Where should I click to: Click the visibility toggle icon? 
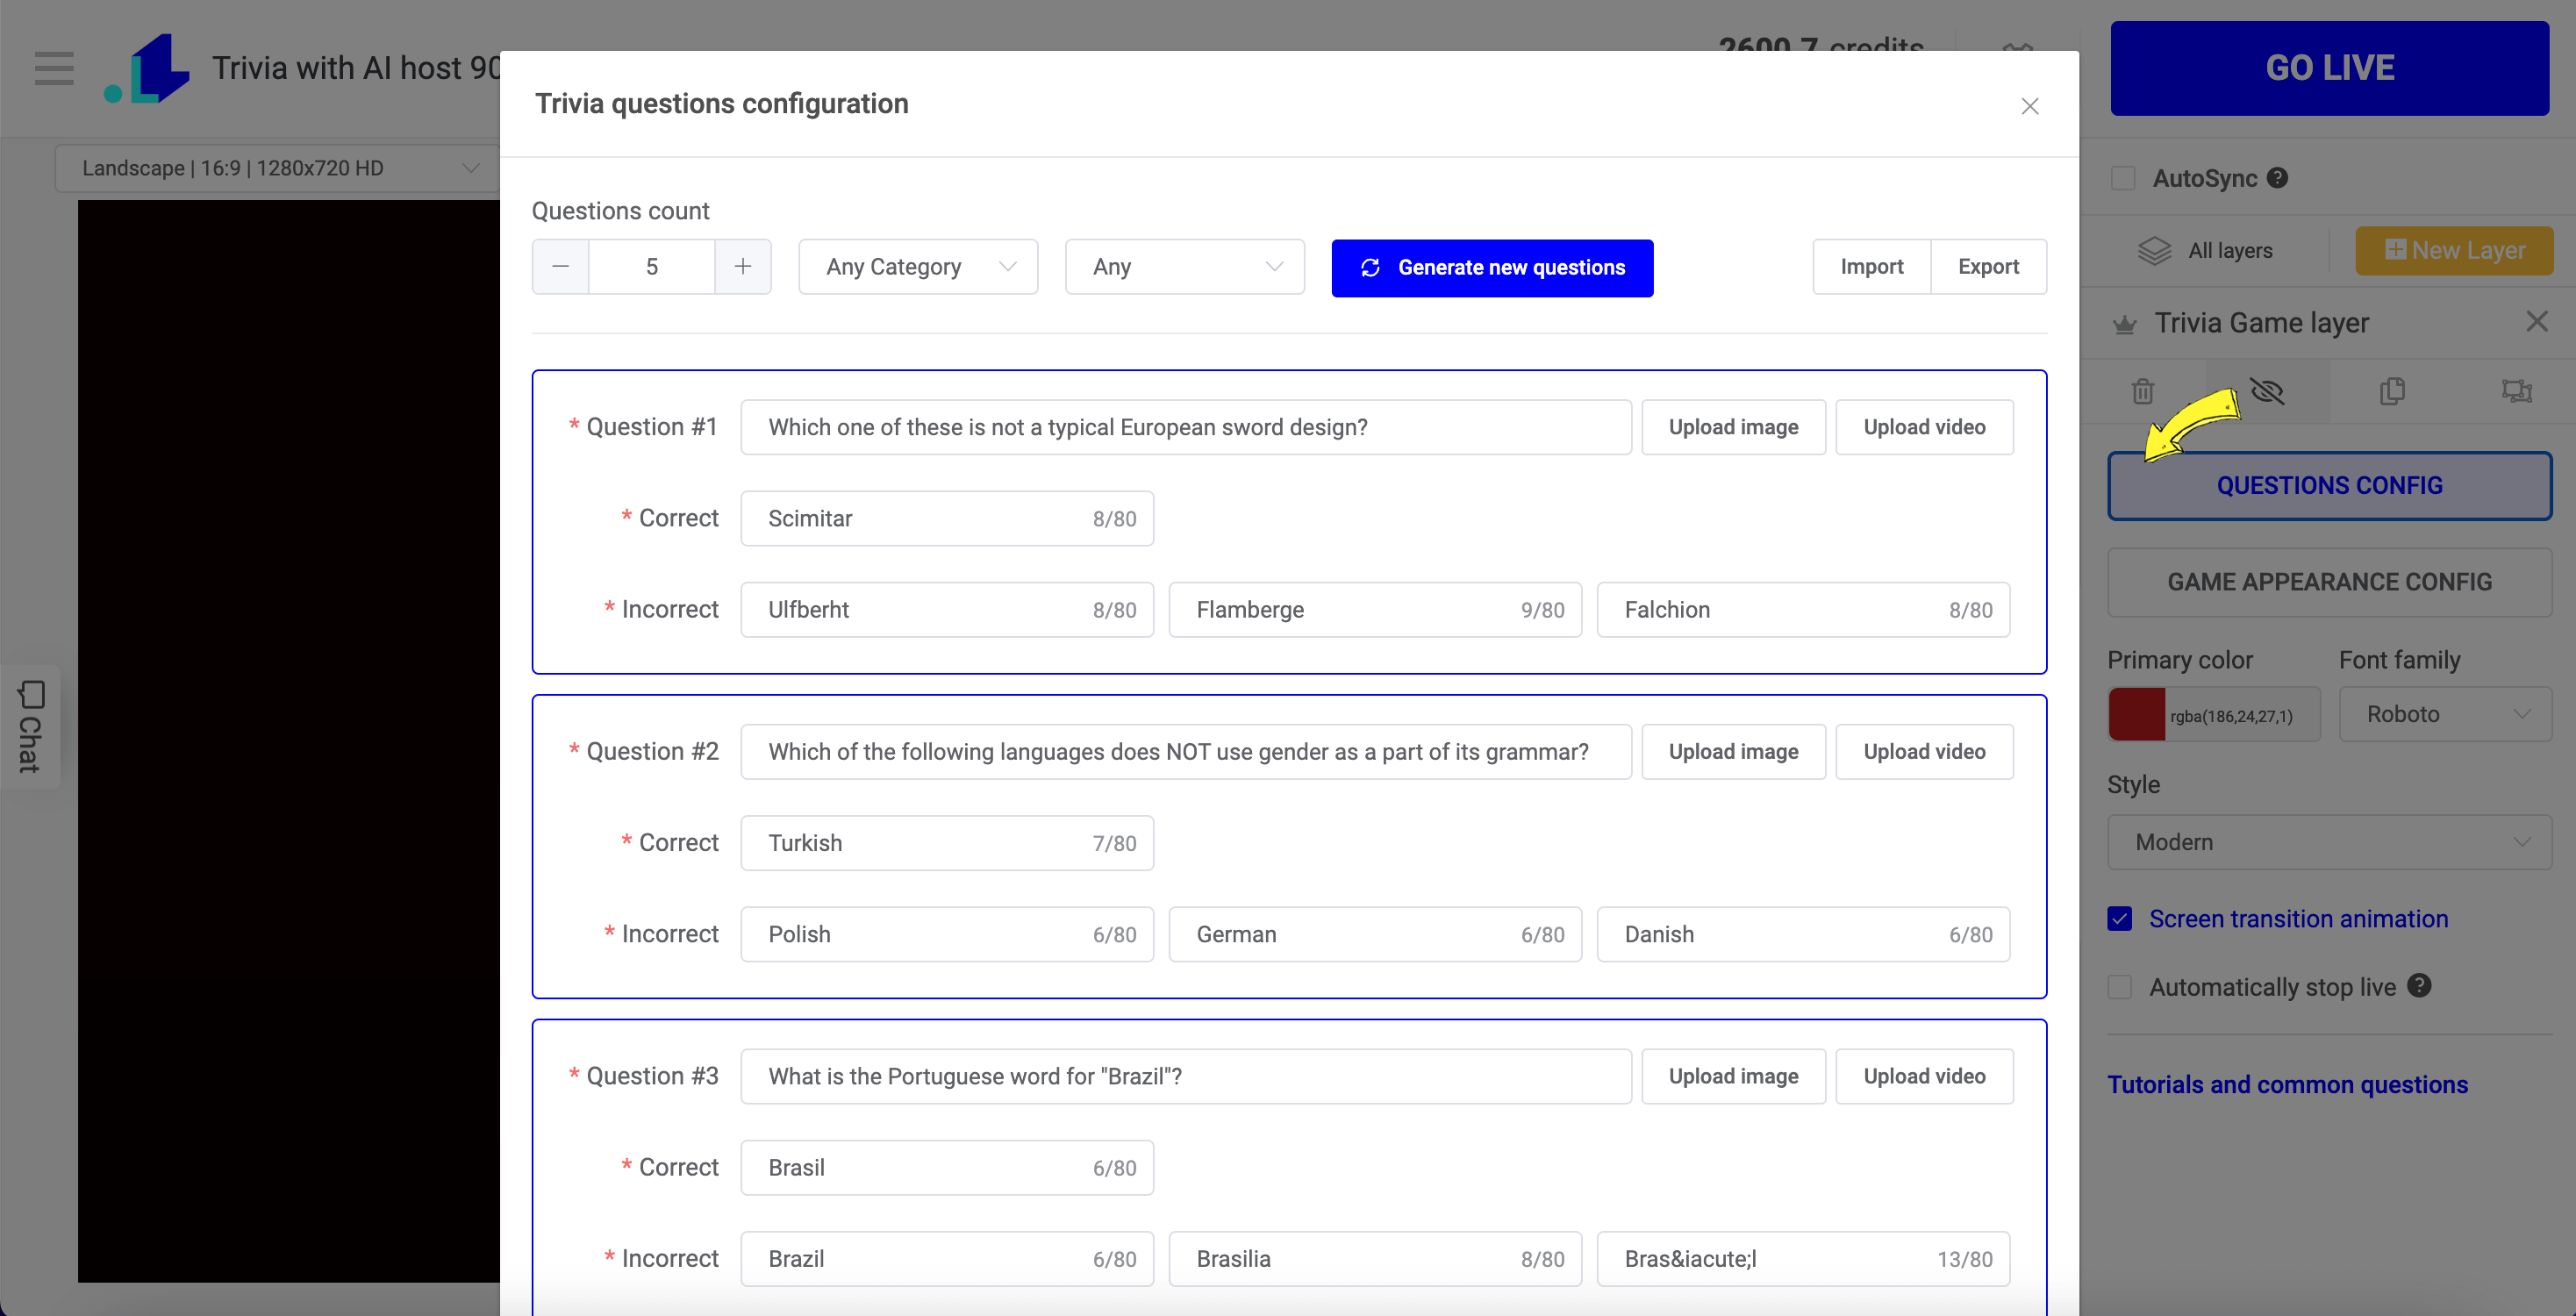[x=2265, y=390]
